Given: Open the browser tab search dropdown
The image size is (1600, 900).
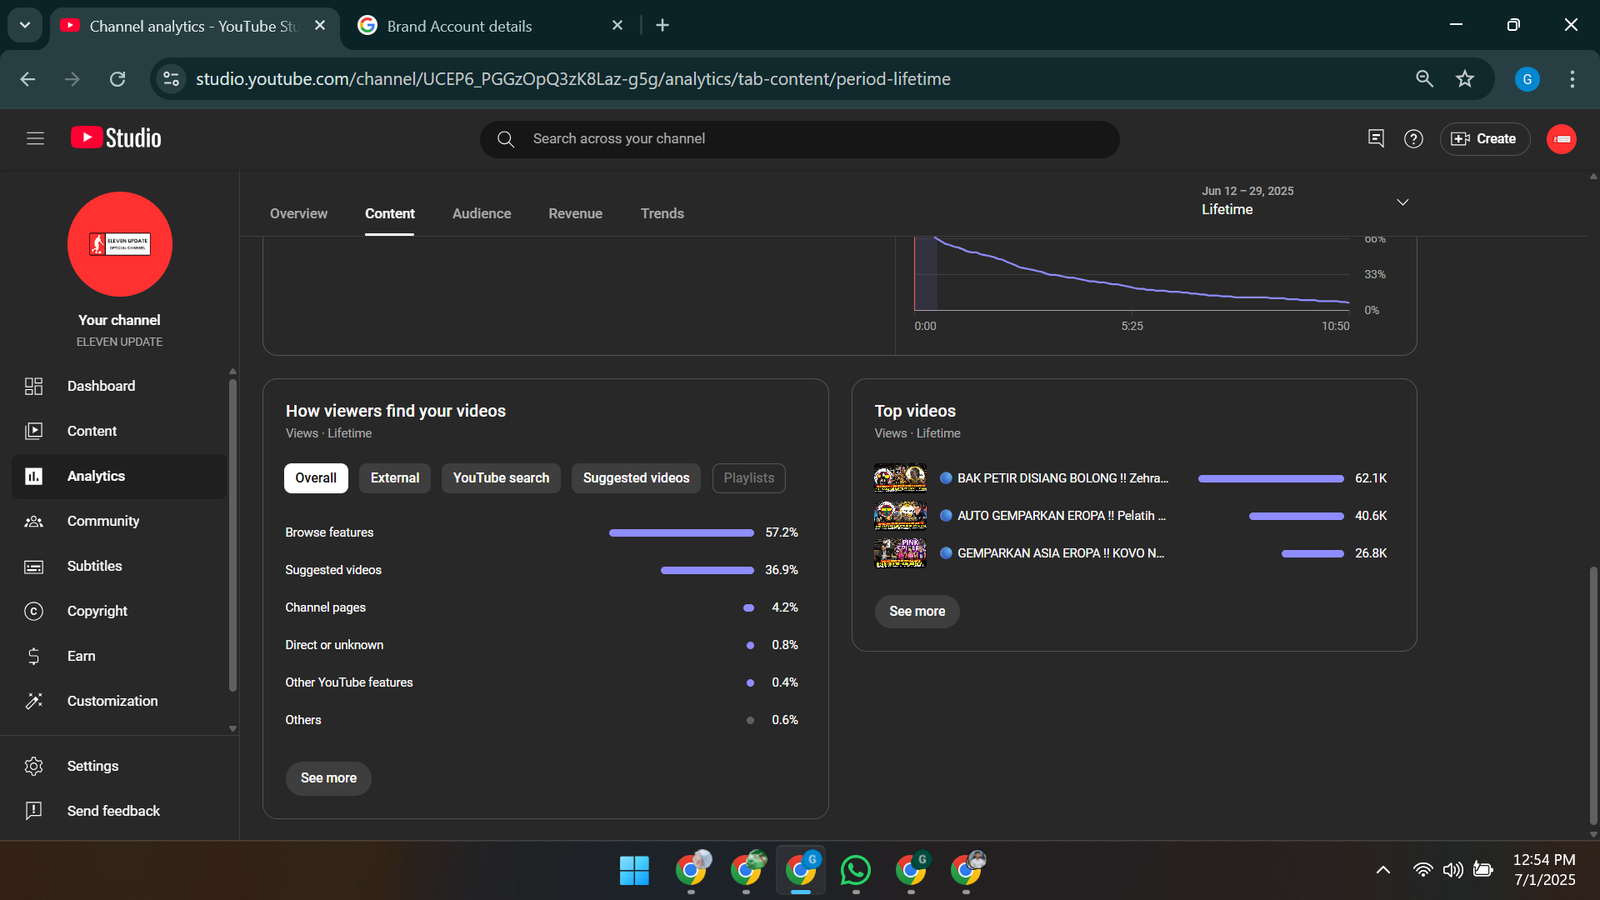Looking at the screenshot, I should click(x=25, y=25).
